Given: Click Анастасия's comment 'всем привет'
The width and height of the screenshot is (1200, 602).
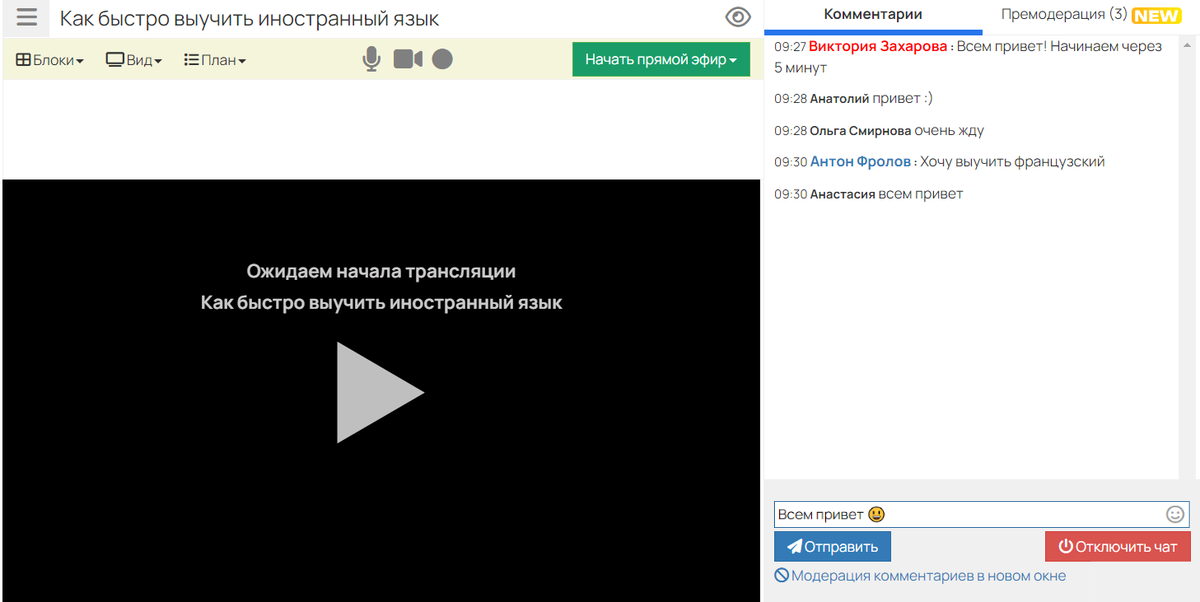Looking at the screenshot, I should 920,193.
